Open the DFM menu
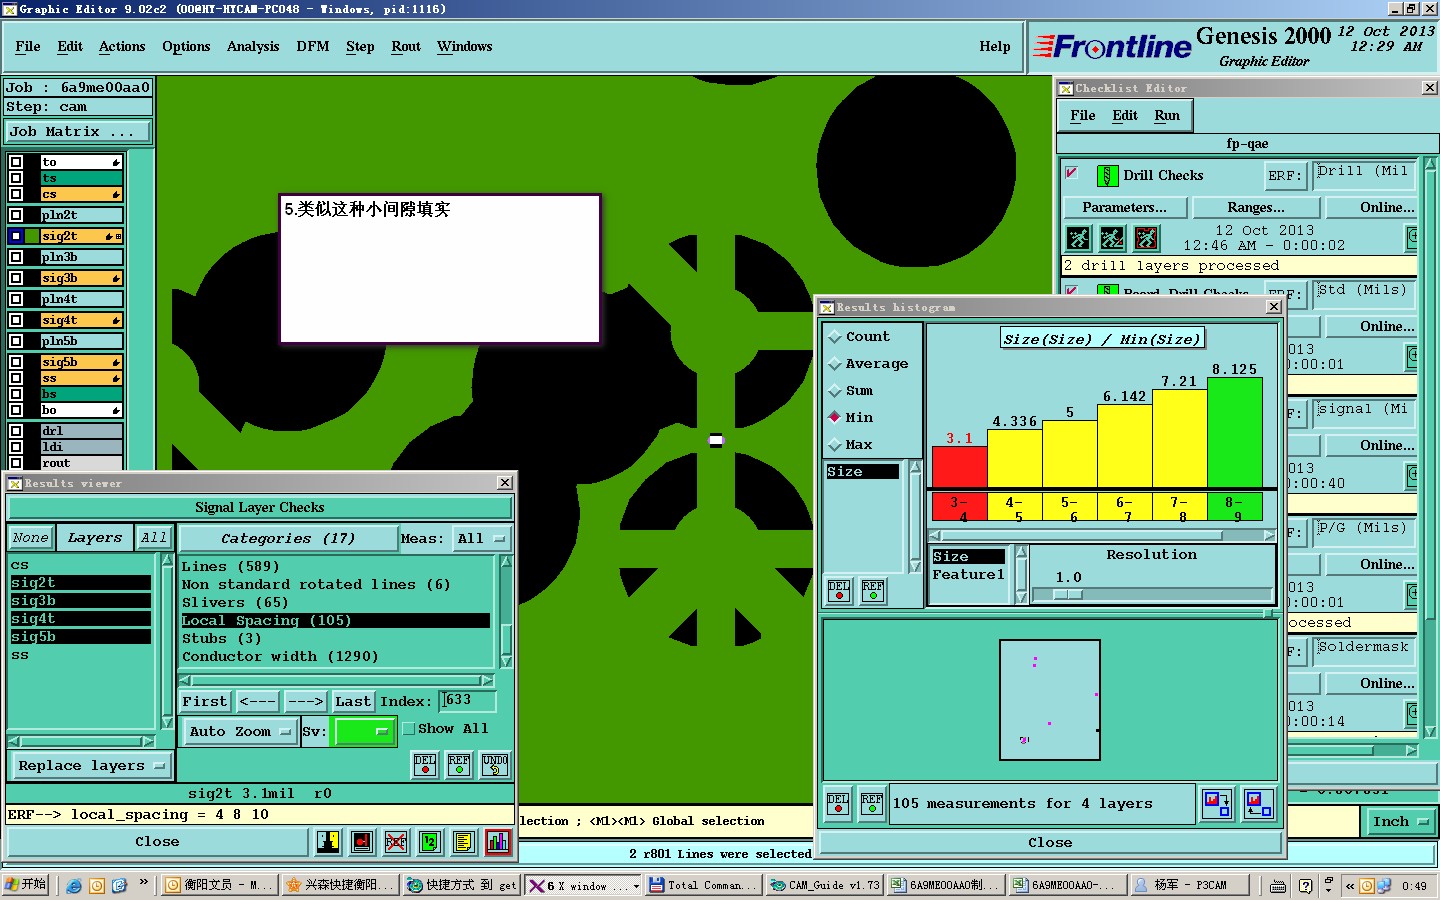 tap(313, 47)
